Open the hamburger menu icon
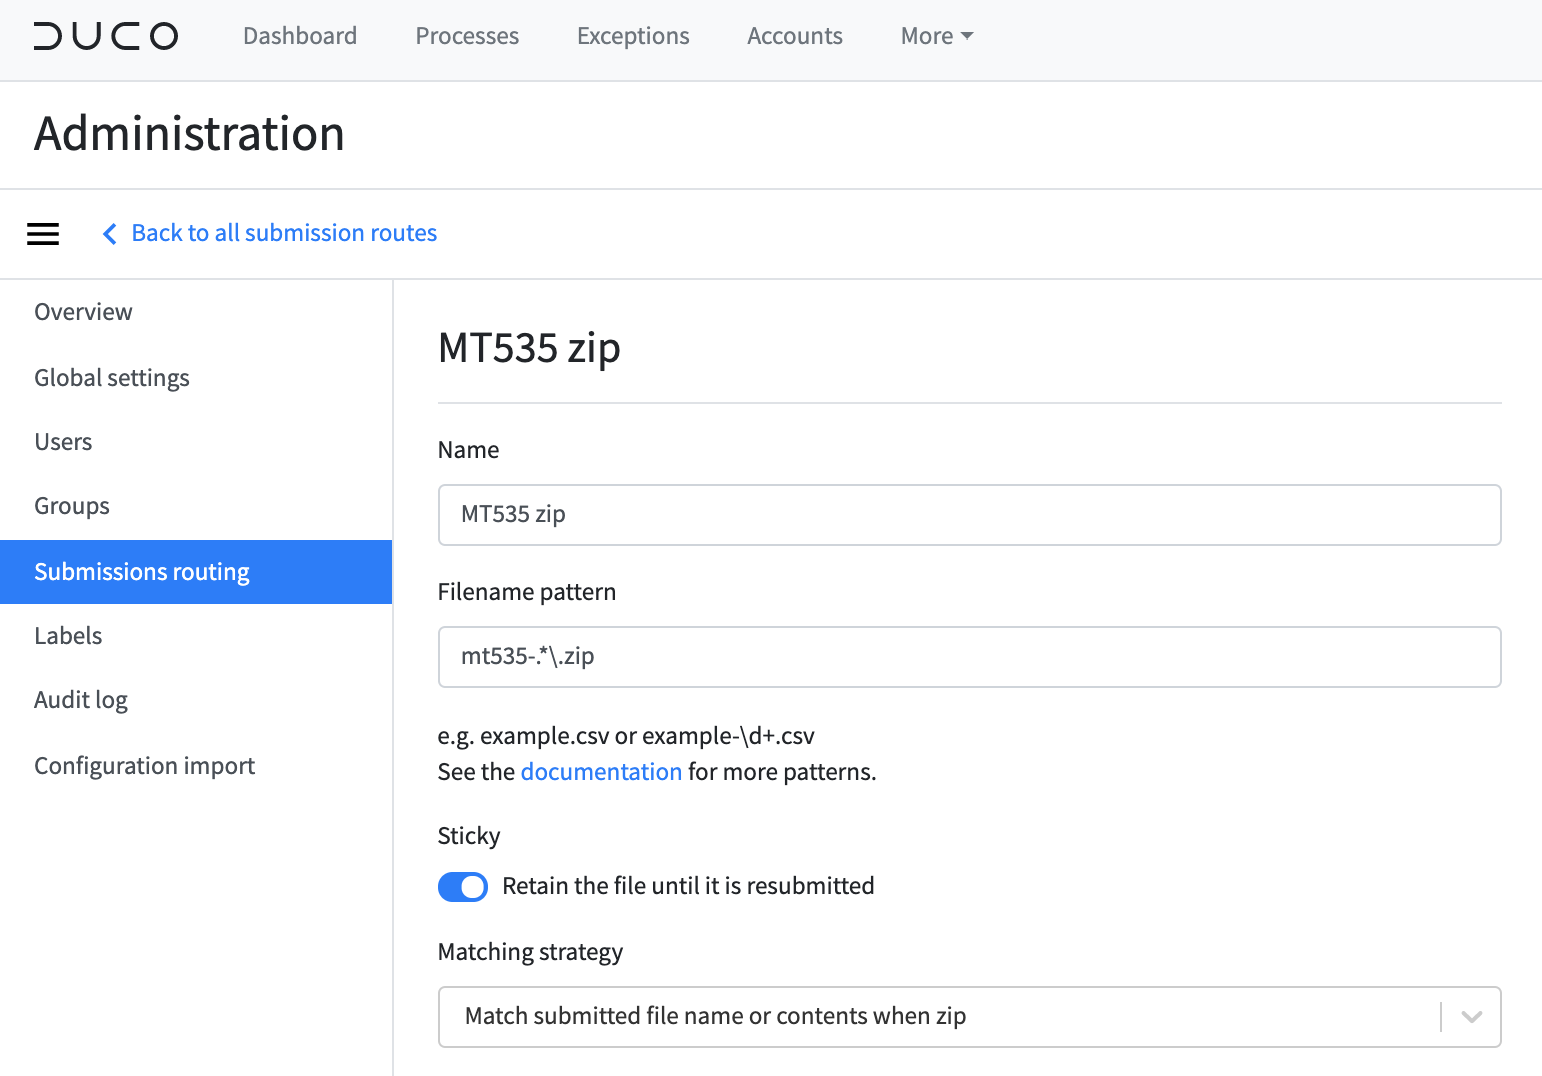 click(x=43, y=234)
